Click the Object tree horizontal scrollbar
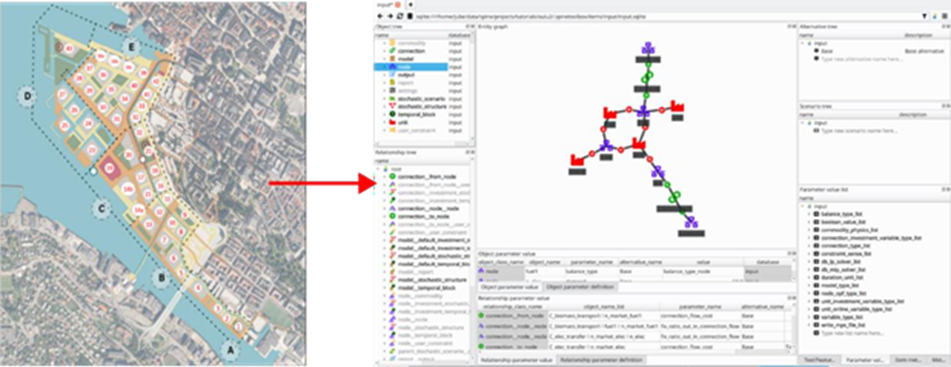The height and width of the screenshot is (367, 951). 422,144
